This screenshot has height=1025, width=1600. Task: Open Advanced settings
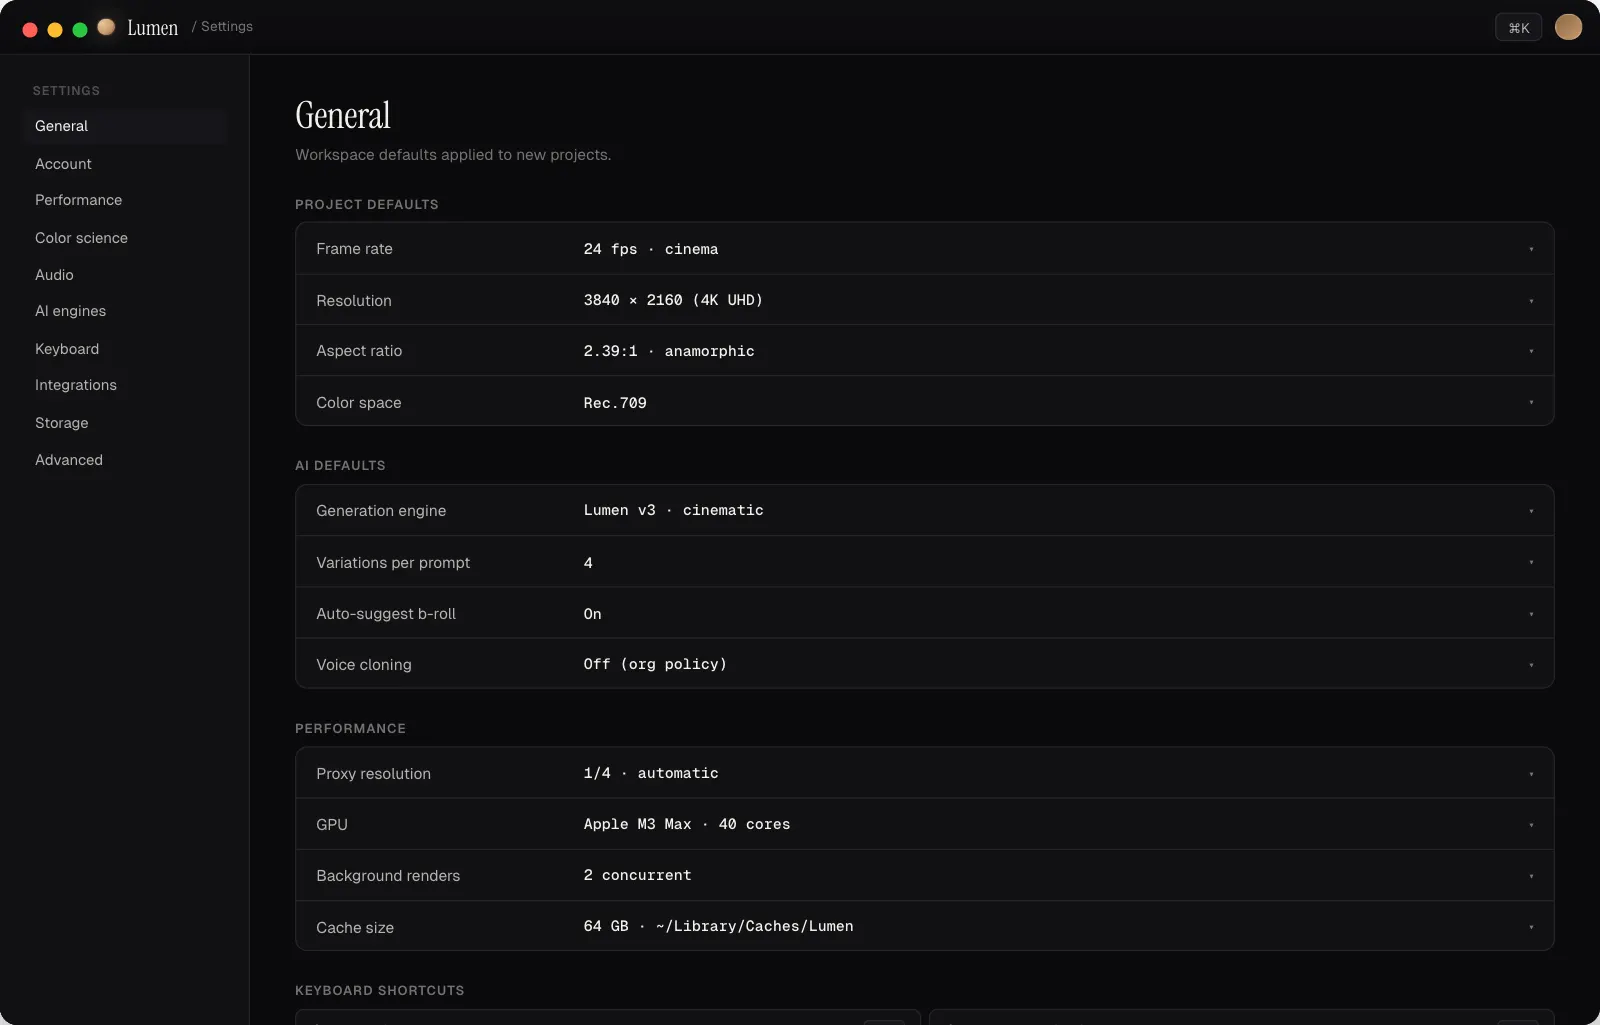tap(124, 460)
